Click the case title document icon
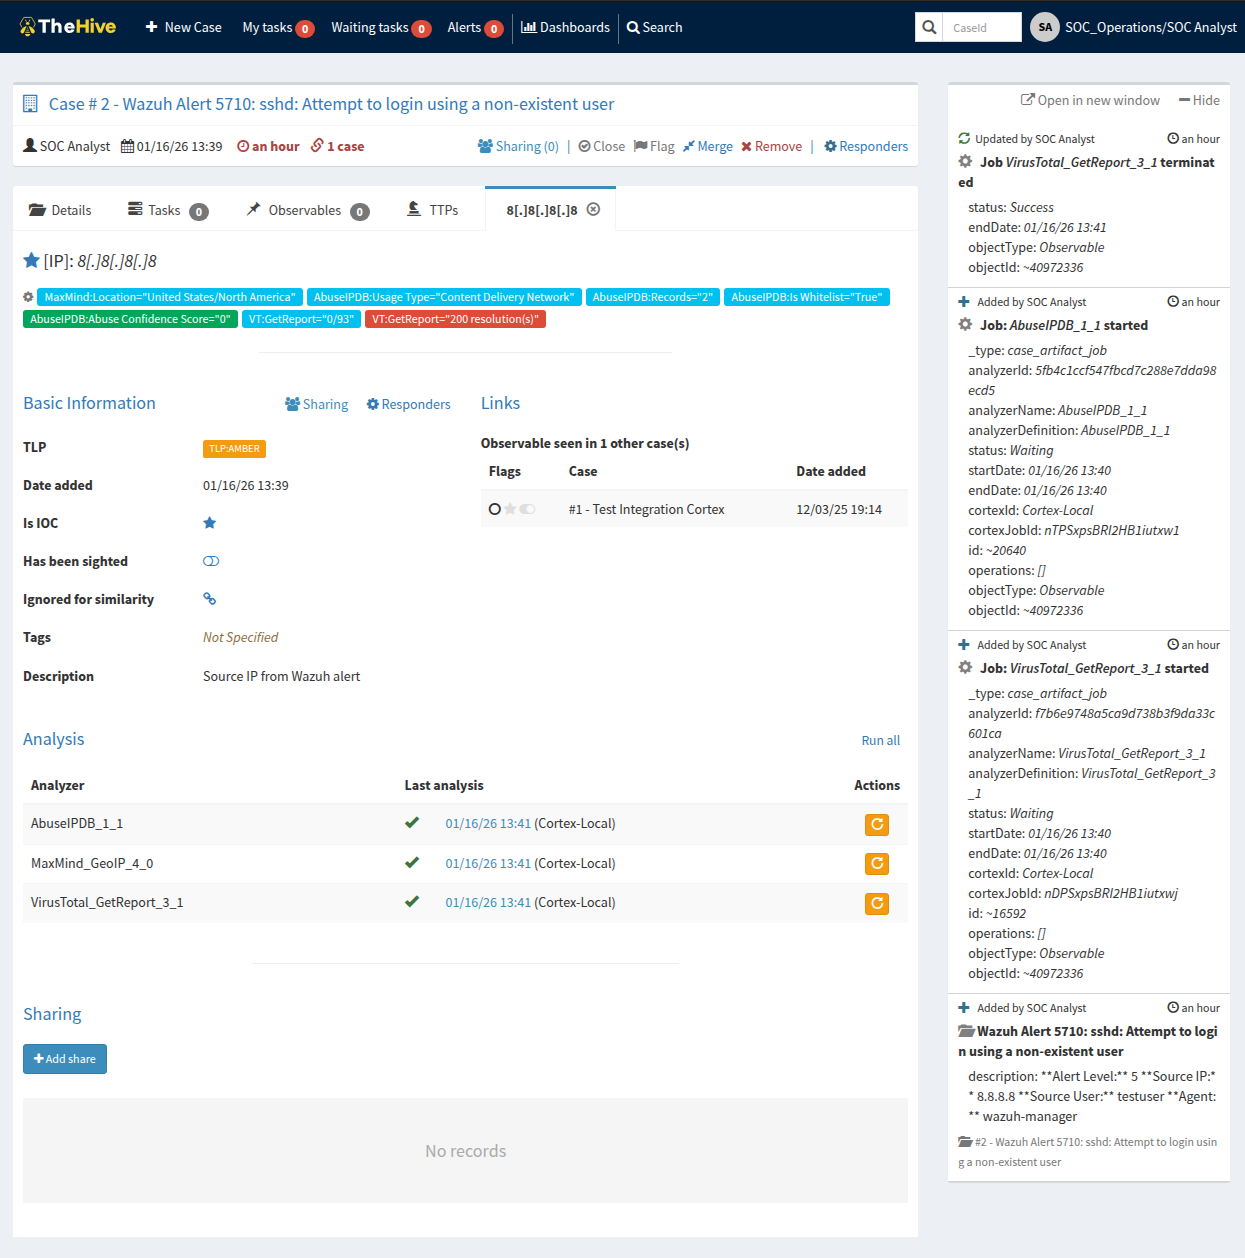Screen dimensions: 1245x1258 tap(30, 104)
